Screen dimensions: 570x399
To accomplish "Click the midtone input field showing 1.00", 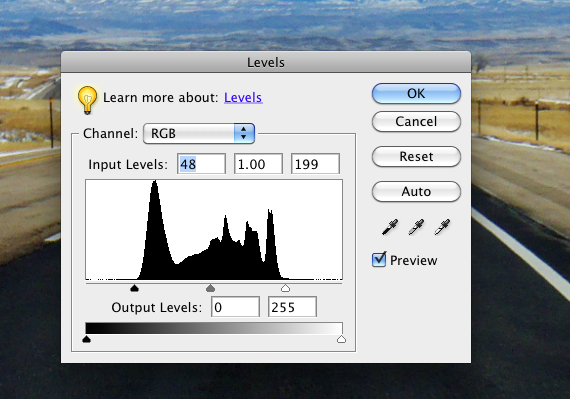I will point(258,164).
